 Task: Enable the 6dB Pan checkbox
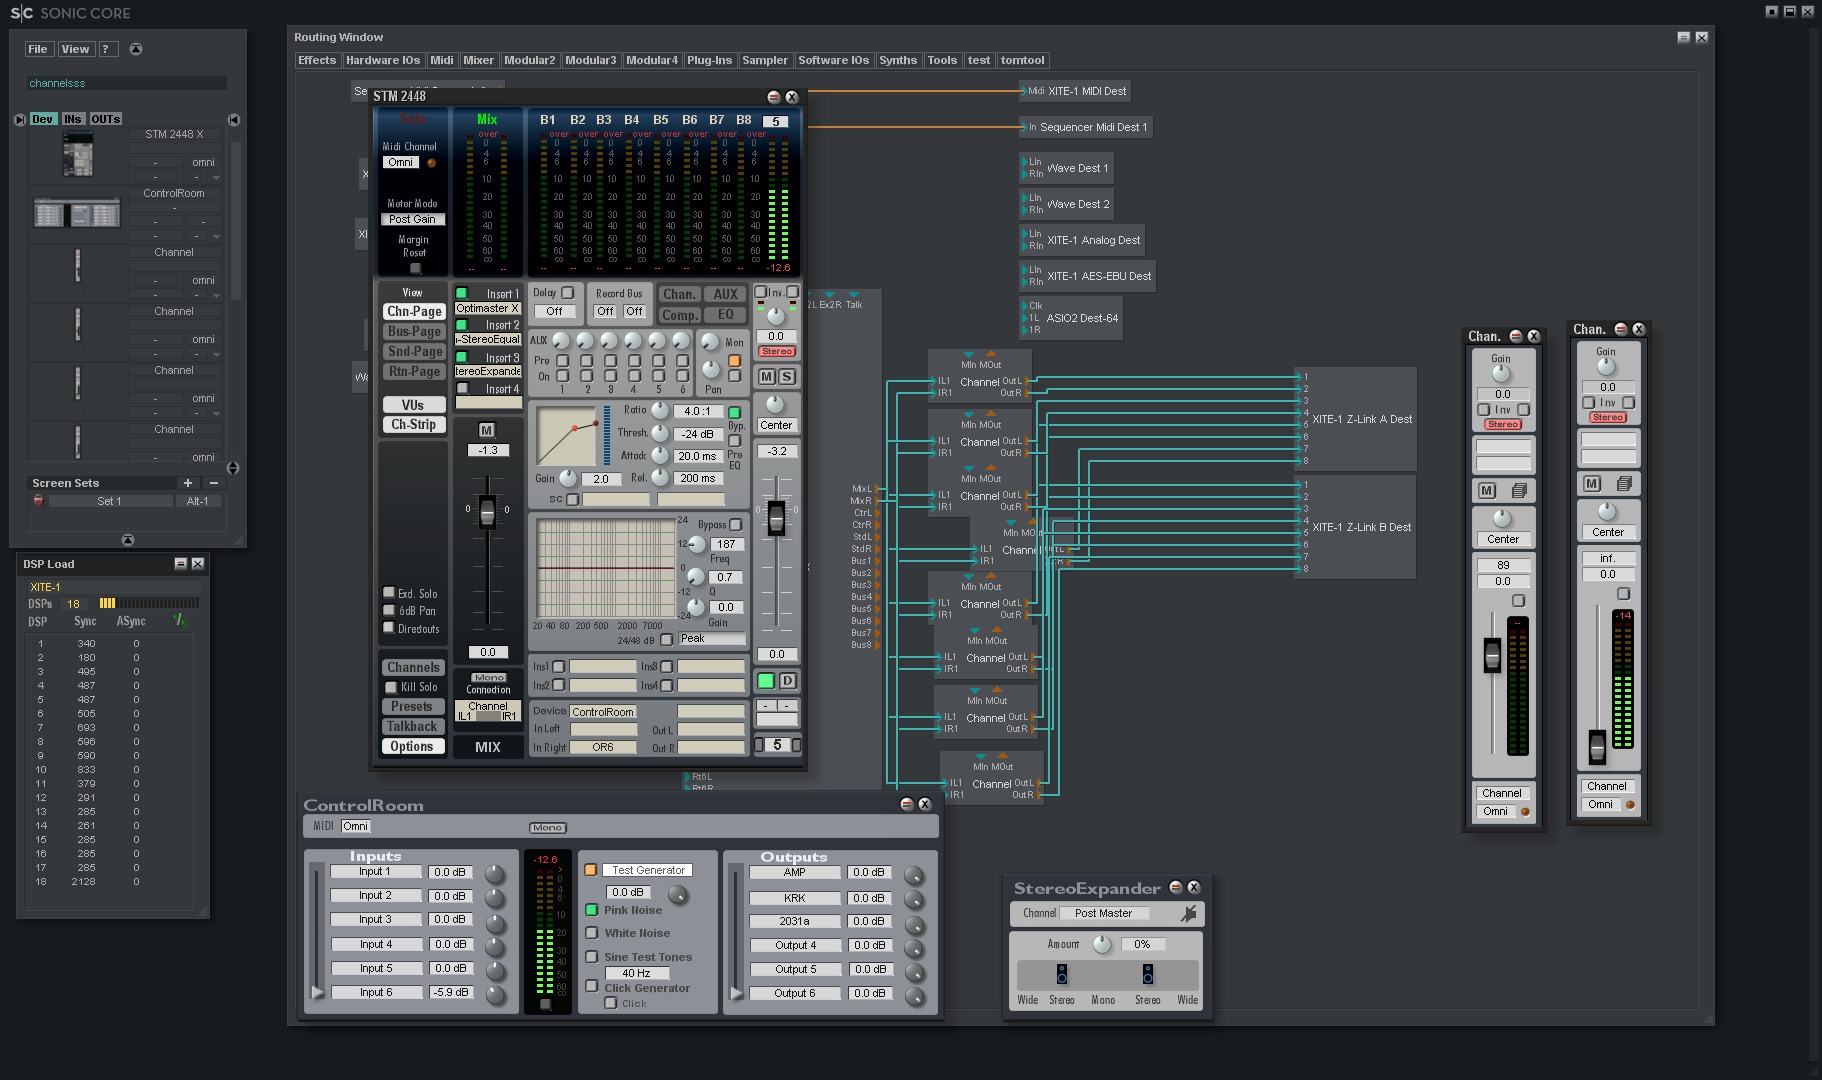[389, 610]
